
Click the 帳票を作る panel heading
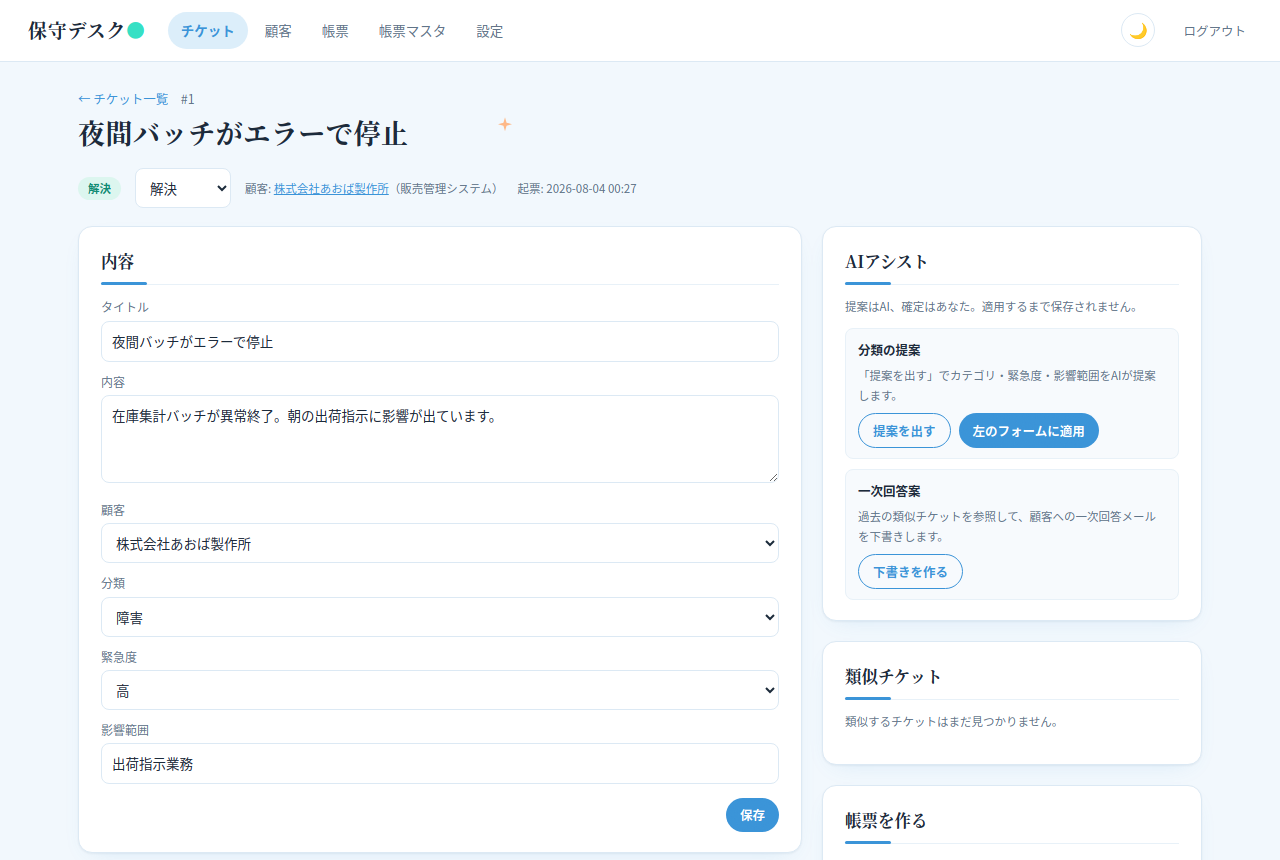click(x=886, y=820)
